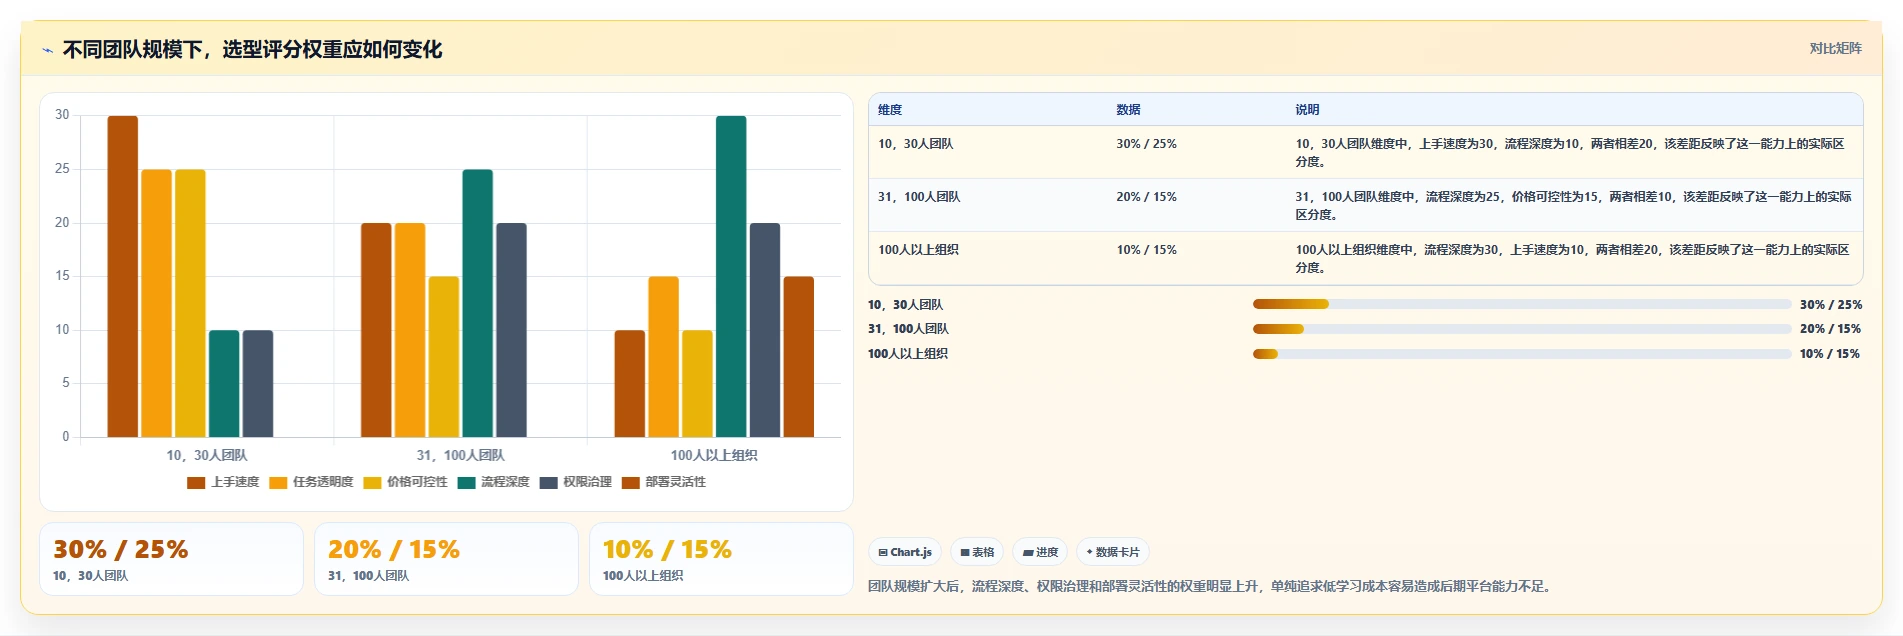The image size is (1903, 636).
Task: Click the 上手速度 bar in the 100人以上组织 group
Action: [630, 383]
